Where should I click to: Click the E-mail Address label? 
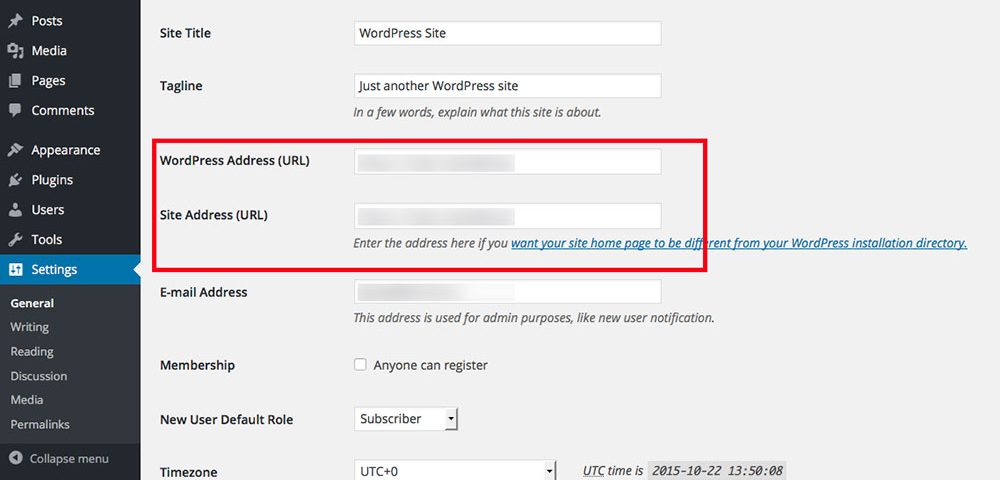point(203,293)
